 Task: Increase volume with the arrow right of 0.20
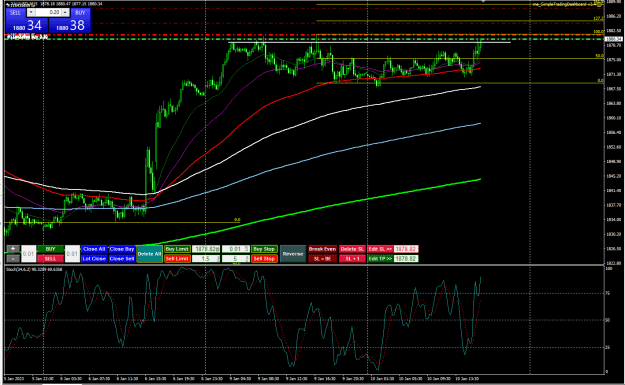[65, 13]
